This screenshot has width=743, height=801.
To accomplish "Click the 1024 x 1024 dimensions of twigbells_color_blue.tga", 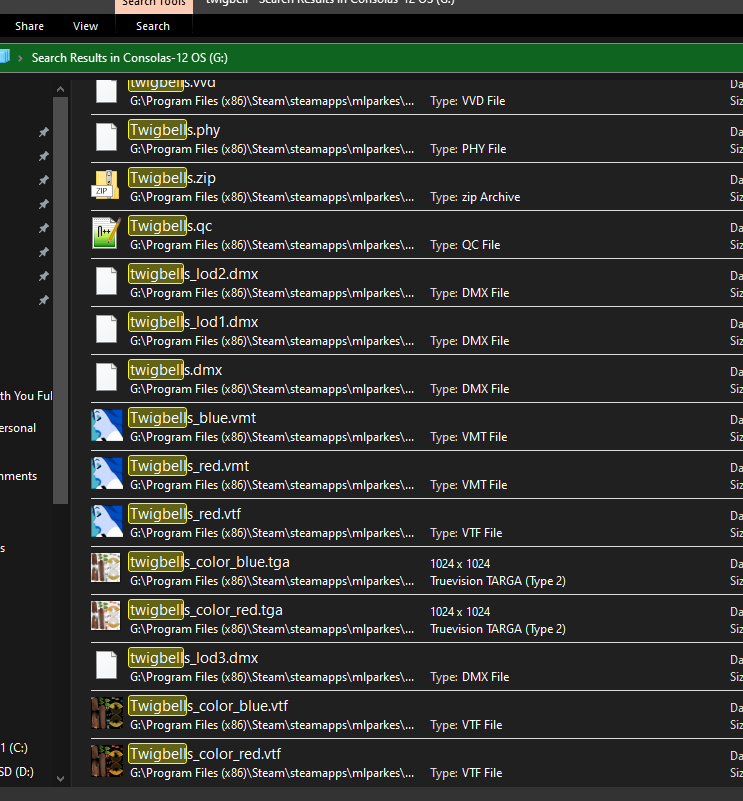I will (x=460, y=563).
